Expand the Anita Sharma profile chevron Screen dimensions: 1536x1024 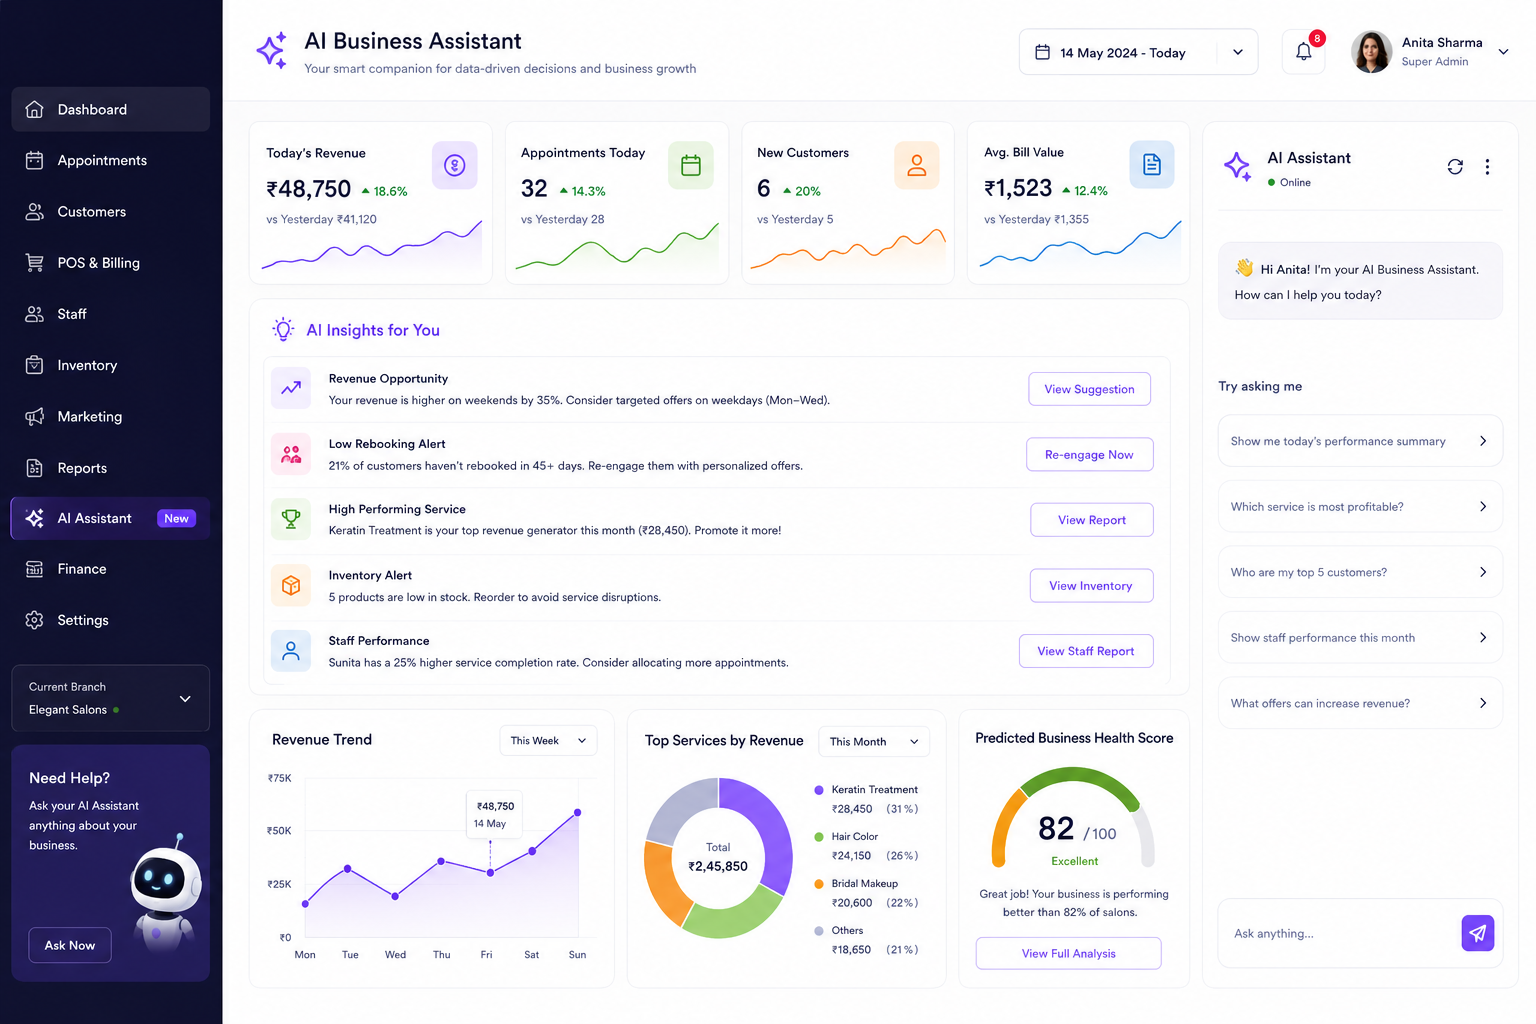[1503, 52]
